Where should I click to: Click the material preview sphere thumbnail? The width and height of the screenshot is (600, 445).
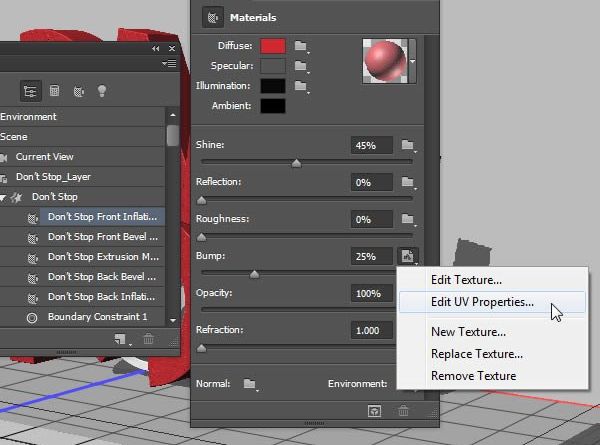tap(385, 61)
